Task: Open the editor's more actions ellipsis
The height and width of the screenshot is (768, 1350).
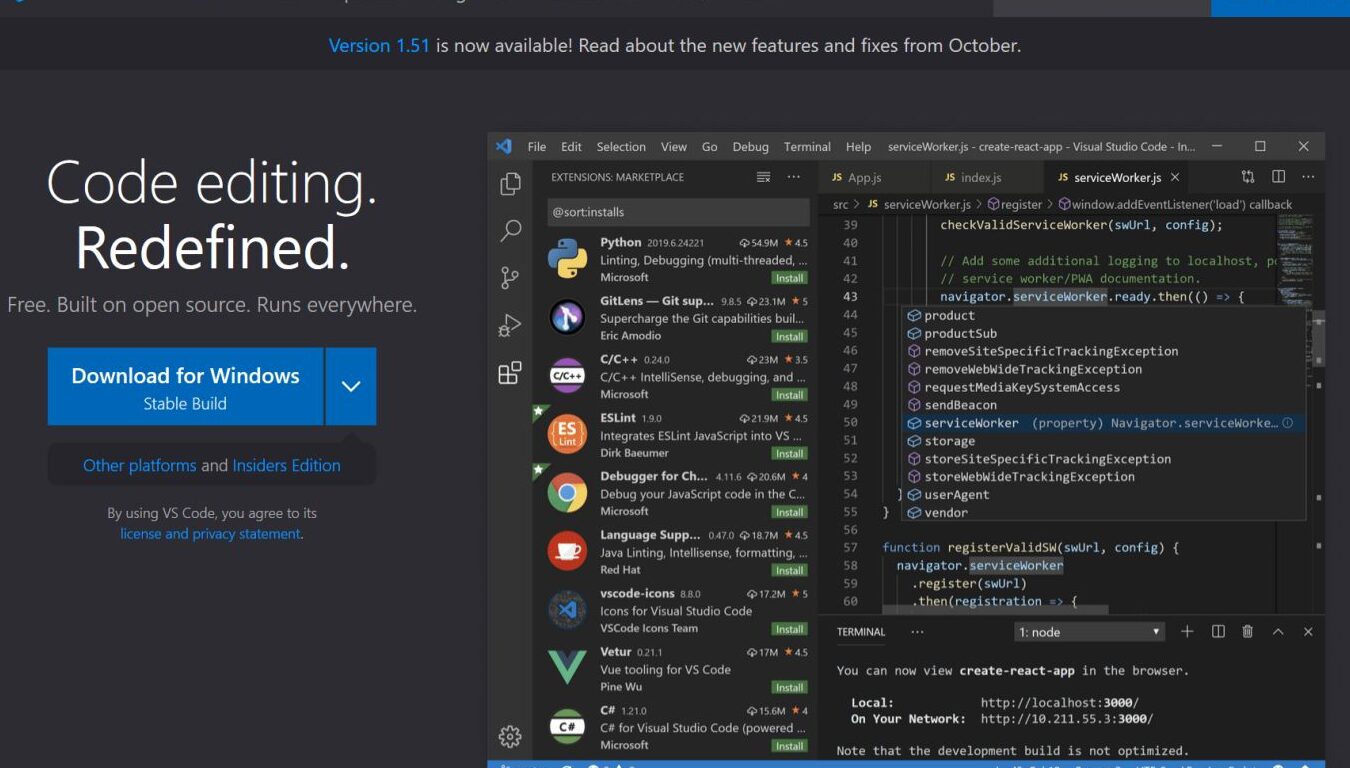Action: point(1308,177)
